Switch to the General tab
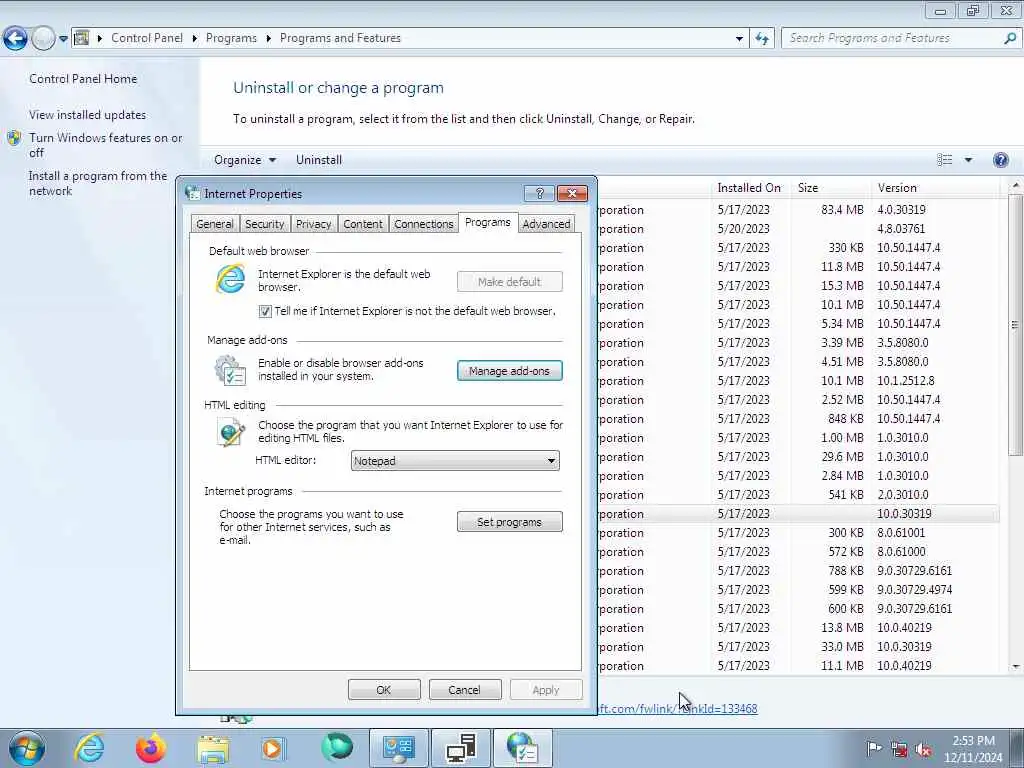This screenshot has width=1024, height=768. coord(215,224)
